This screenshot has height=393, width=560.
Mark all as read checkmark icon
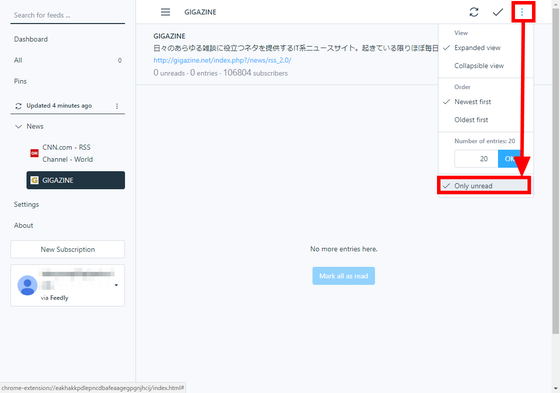[498, 12]
